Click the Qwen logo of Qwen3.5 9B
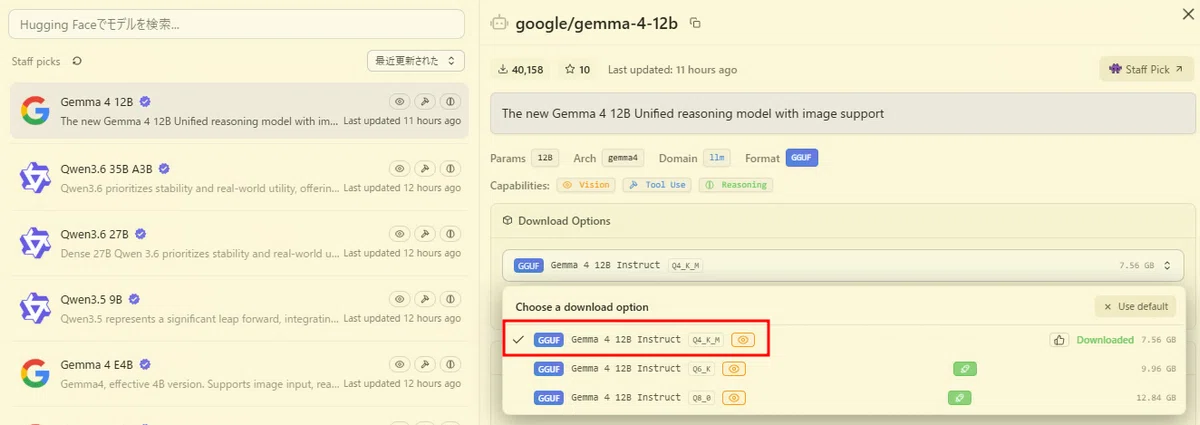 click(x=35, y=308)
